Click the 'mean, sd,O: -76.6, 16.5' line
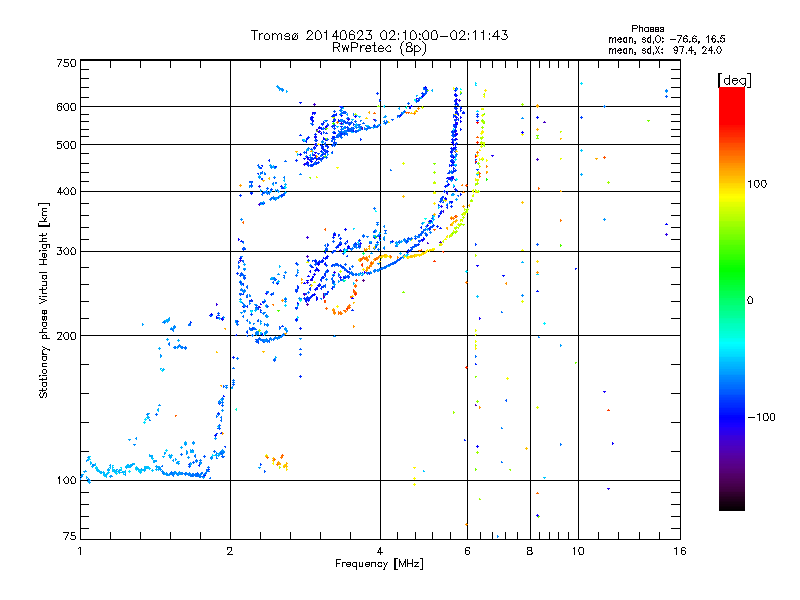Screen dimensions: 800x600 666,39
